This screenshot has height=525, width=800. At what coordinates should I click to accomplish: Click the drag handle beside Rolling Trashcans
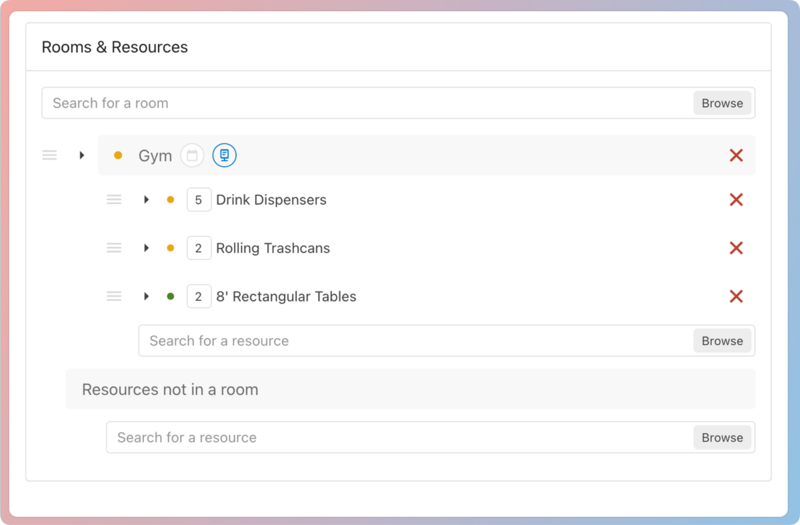pos(114,248)
